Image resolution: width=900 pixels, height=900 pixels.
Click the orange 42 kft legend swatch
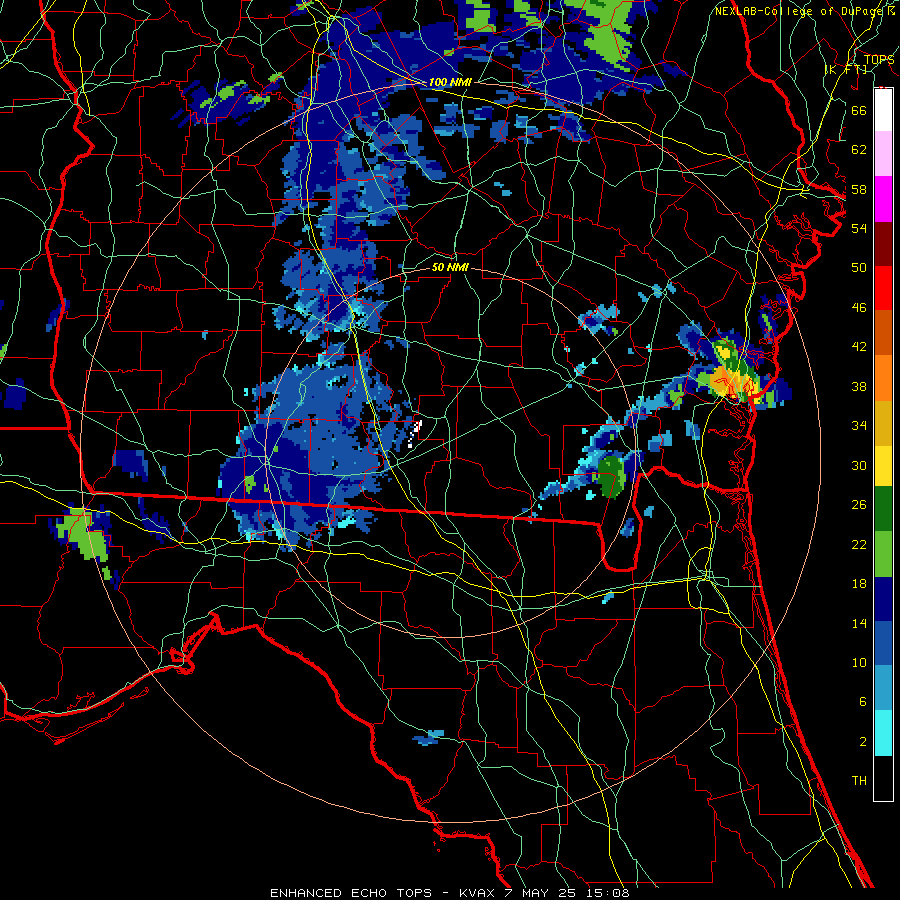click(883, 377)
